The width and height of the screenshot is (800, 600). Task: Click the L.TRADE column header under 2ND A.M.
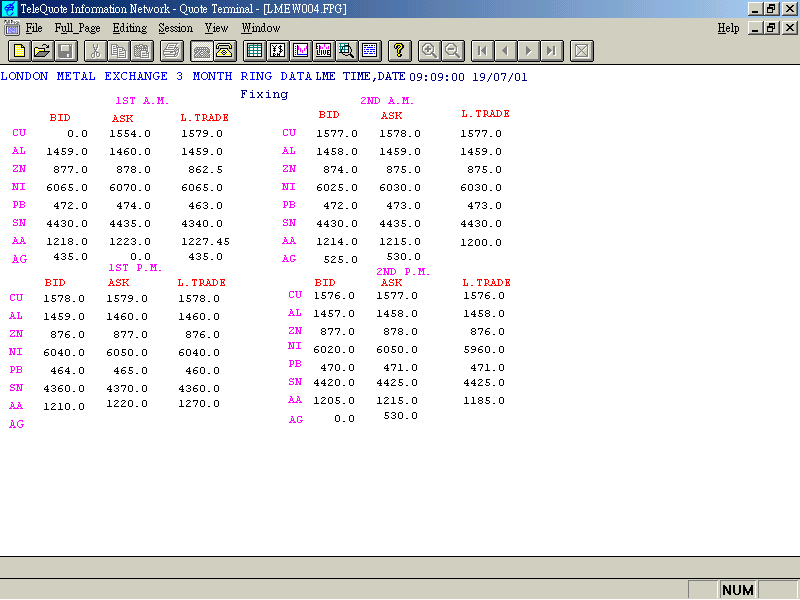click(x=485, y=114)
